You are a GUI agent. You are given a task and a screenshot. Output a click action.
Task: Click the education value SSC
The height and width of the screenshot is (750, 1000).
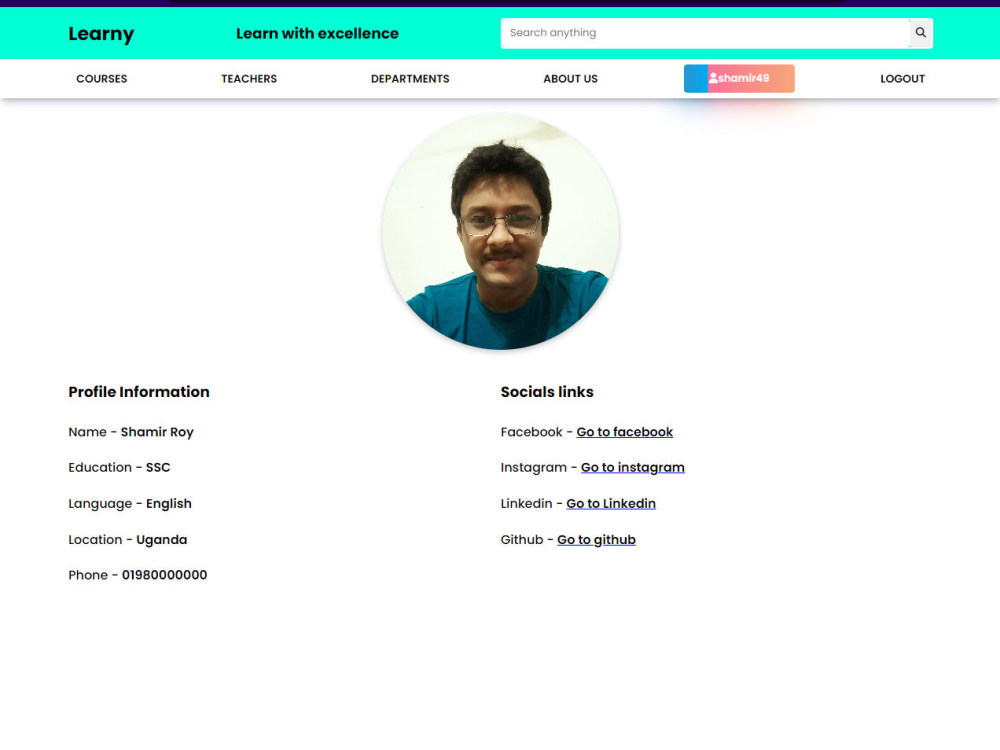point(158,467)
